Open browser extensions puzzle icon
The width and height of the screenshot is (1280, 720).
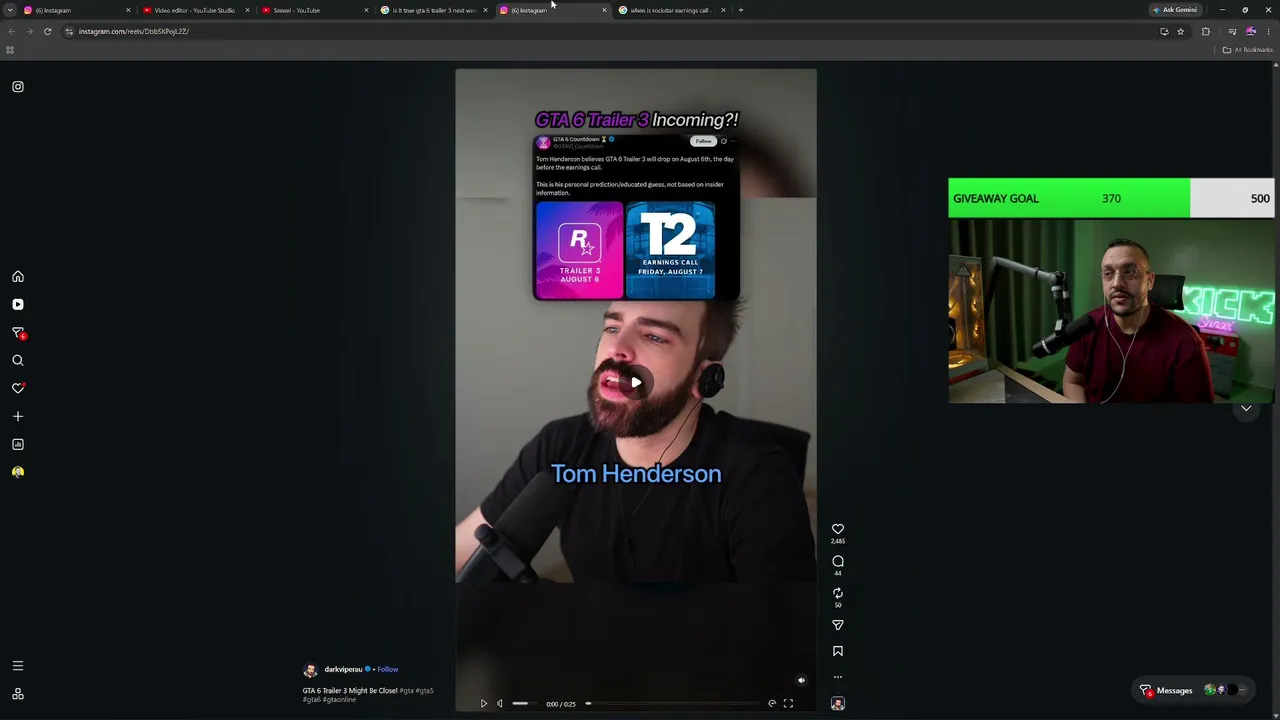tap(1206, 31)
